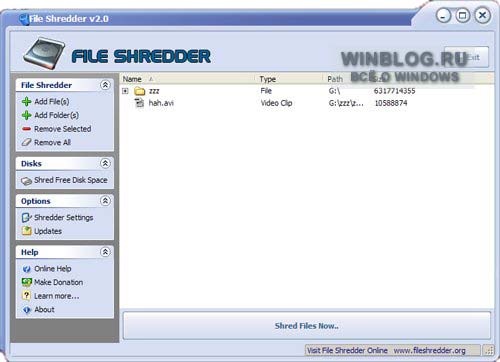Collapse the Help panel section

[105, 252]
